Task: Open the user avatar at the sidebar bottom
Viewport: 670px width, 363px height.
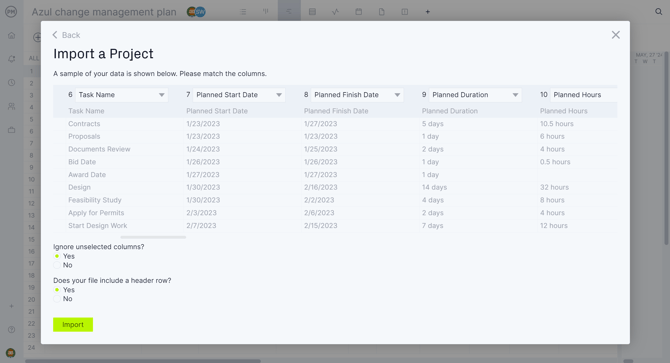Action: tap(11, 353)
